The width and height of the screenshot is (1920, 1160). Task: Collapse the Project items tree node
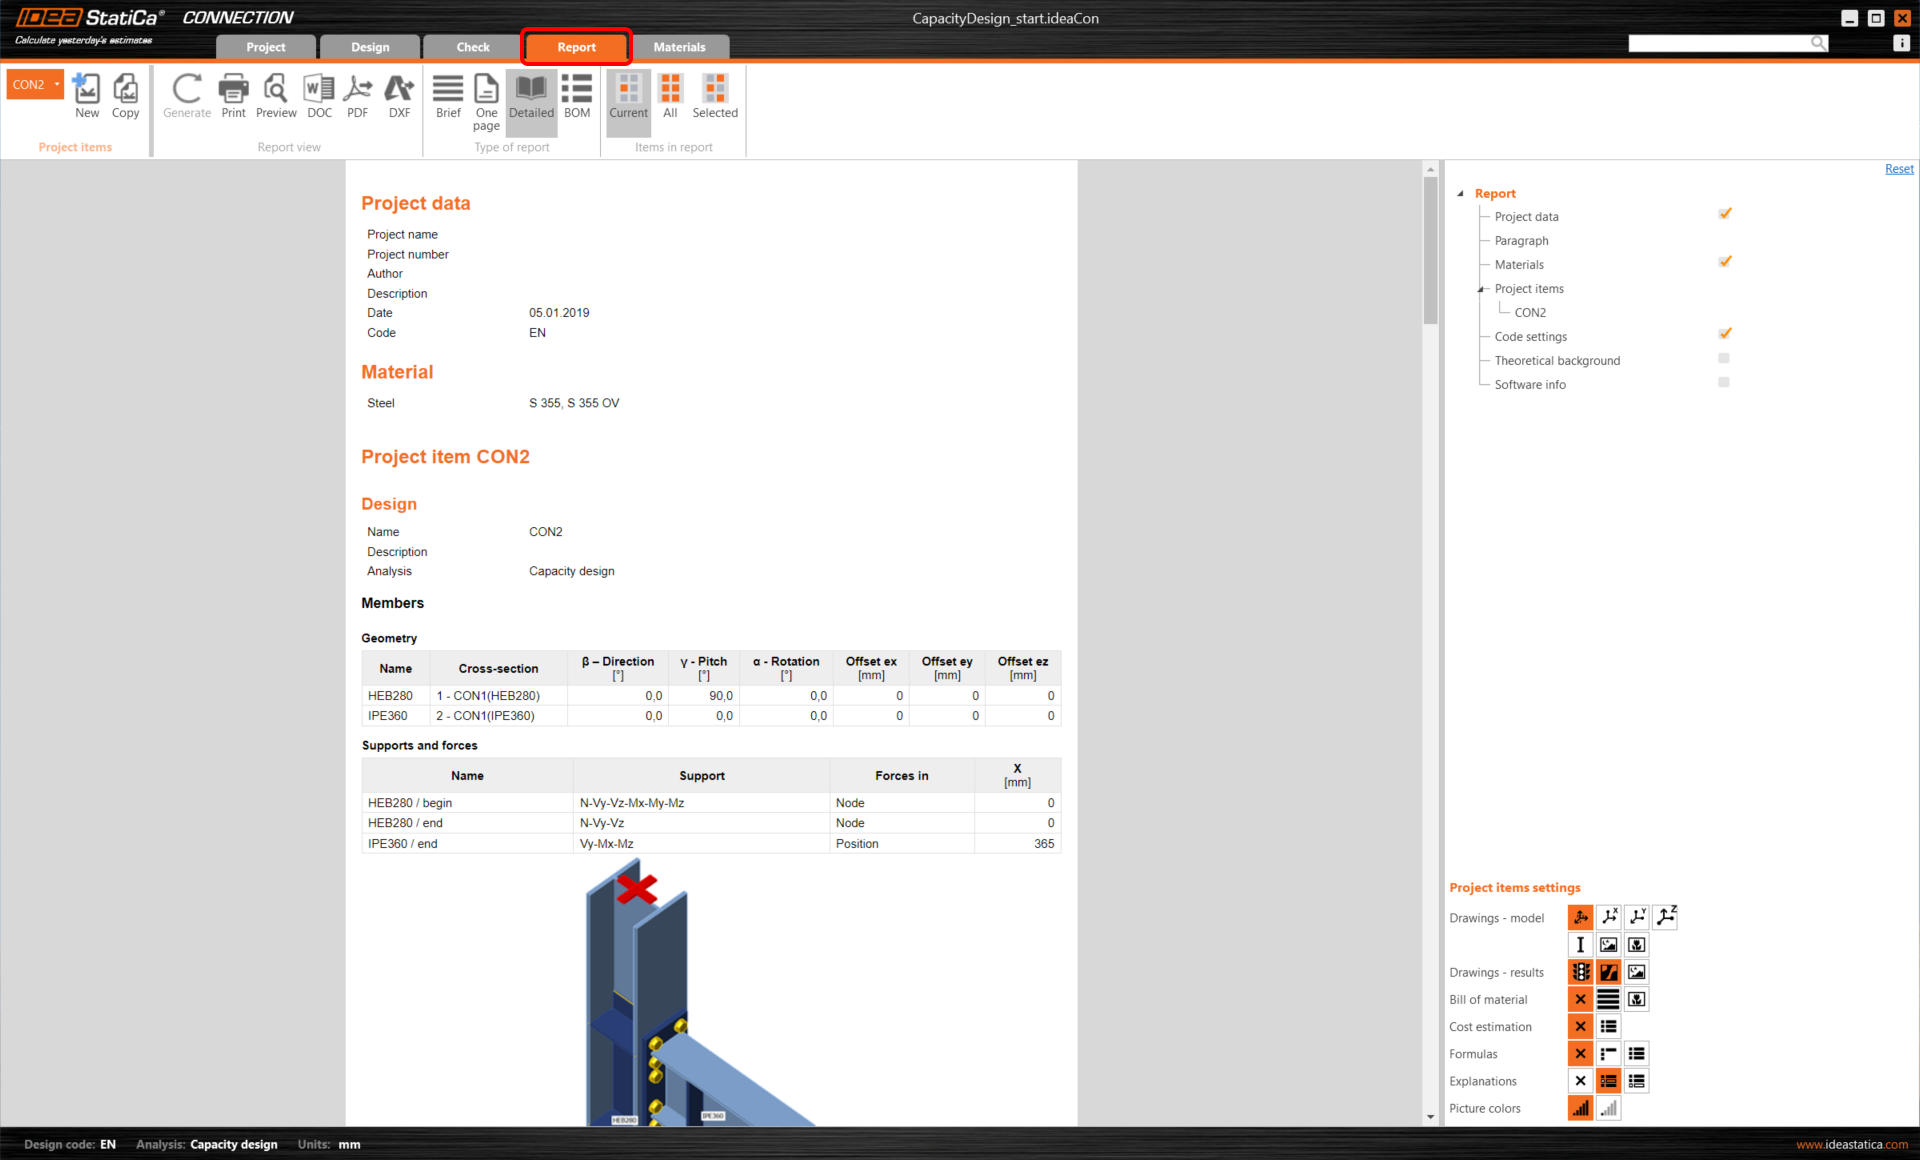click(x=1481, y=289)
